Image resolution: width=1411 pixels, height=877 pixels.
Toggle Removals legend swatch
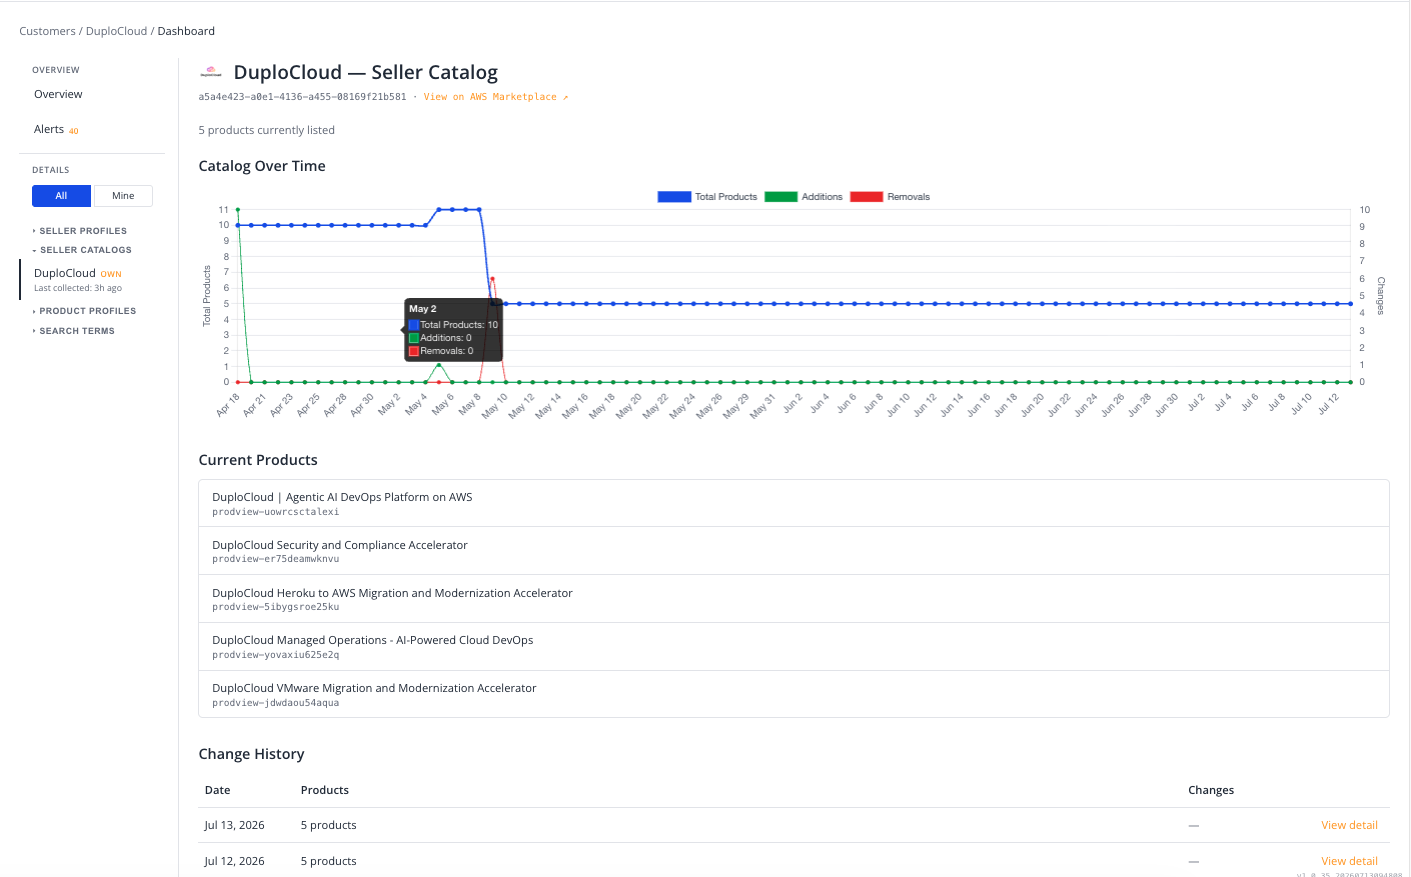[x=867, y=197]
